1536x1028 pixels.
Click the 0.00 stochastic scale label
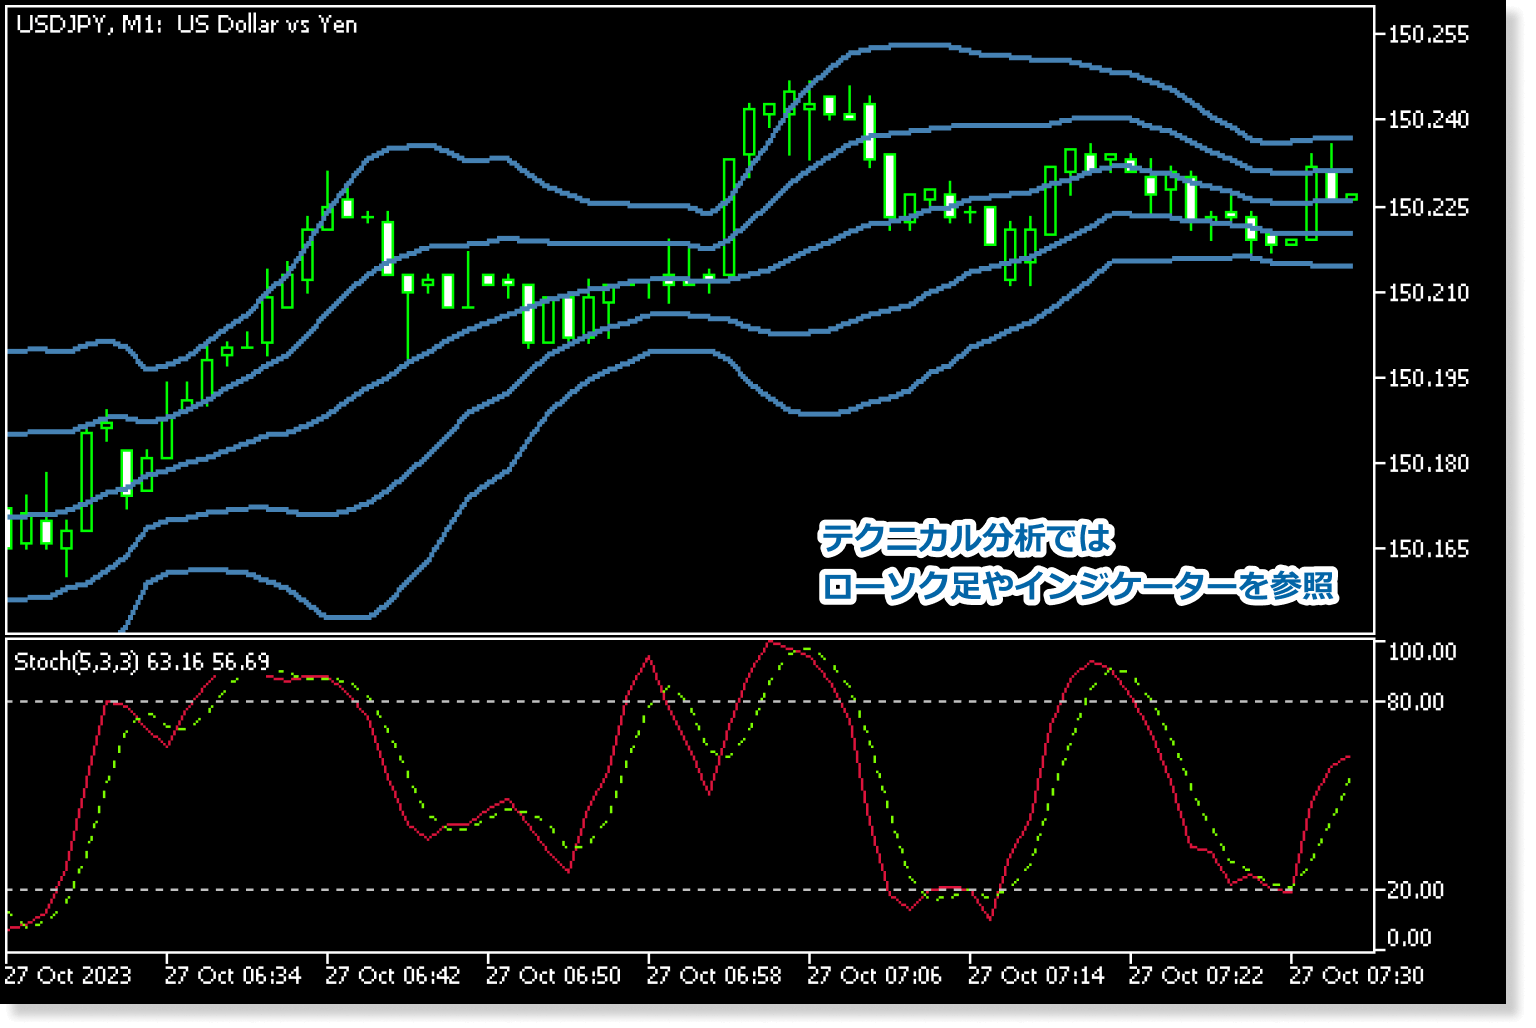pos(1410,938)
